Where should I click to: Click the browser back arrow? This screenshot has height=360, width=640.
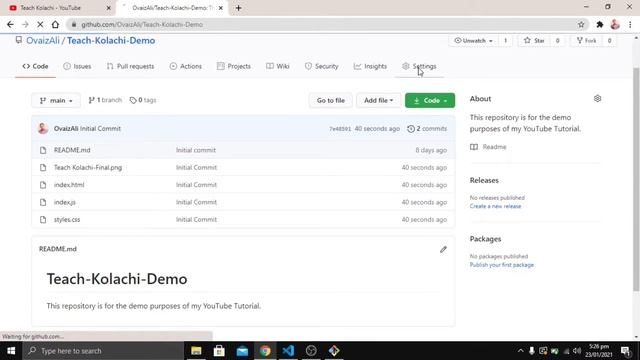tap(10, 24)
